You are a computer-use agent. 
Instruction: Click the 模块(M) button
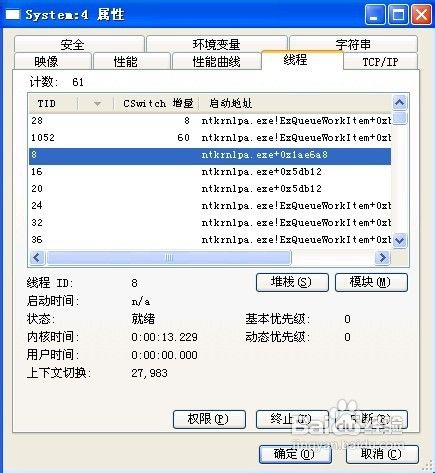pyautogui.click(x=371, y=282)
